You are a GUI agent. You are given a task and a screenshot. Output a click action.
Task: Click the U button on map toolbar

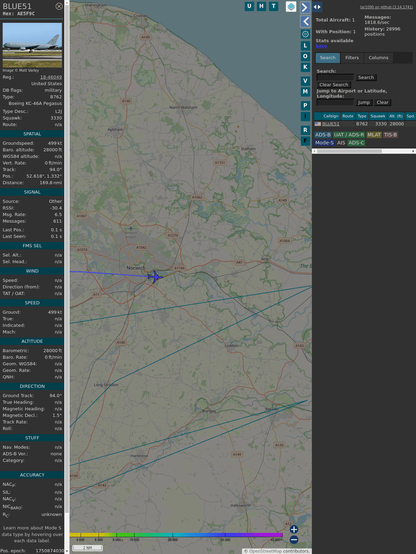tap(249, 6)
